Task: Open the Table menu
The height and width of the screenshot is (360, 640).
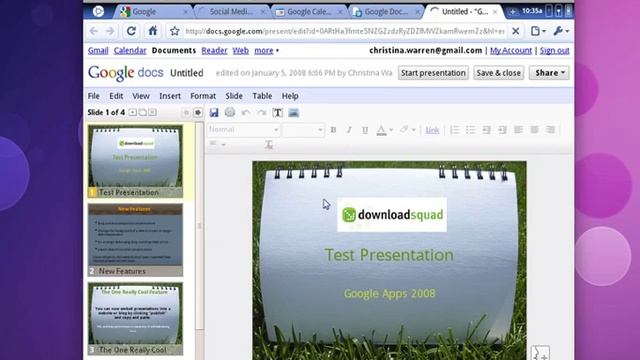Action: (x=262, y=96)
